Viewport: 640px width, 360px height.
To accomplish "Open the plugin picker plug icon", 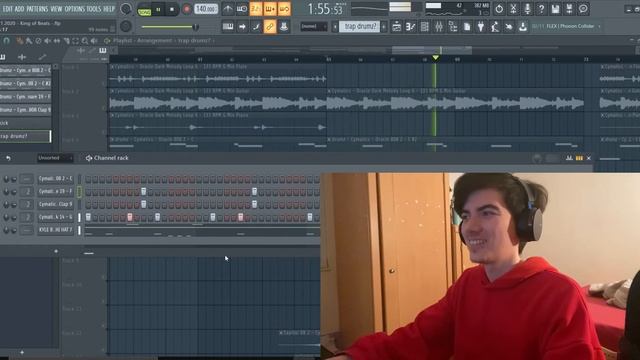I will point(481,27).
